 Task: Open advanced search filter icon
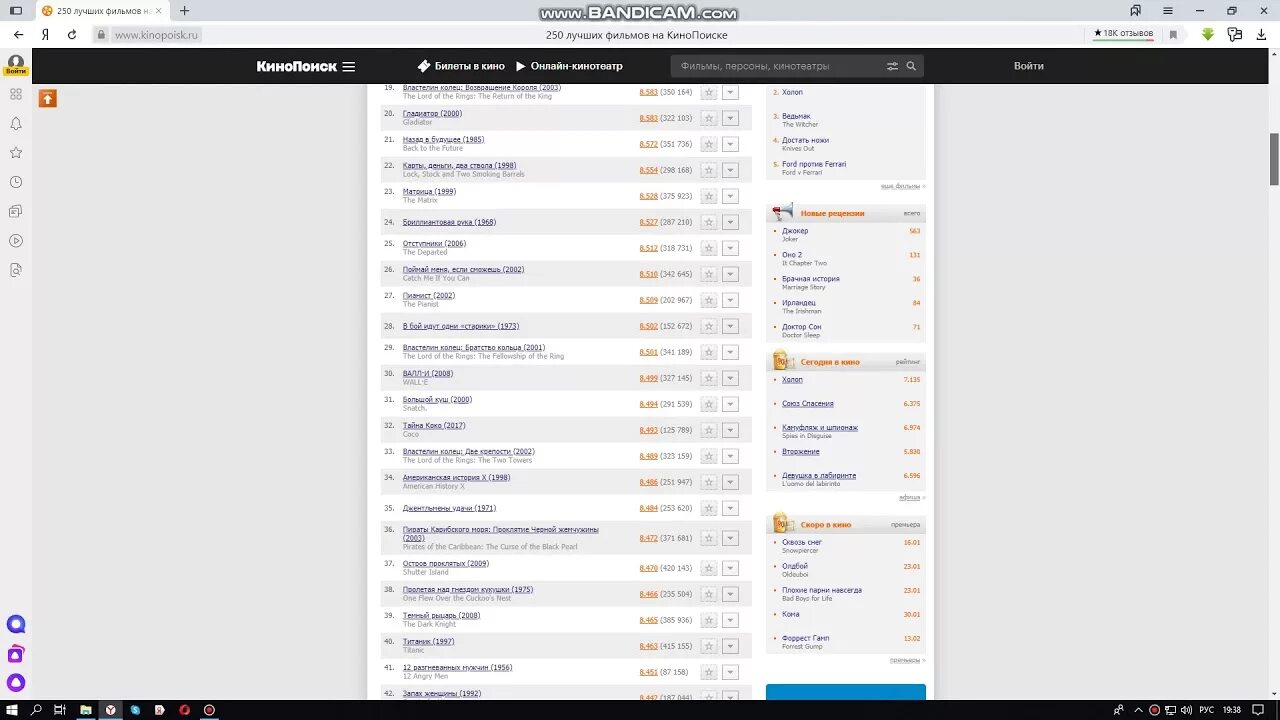(892, 66)
